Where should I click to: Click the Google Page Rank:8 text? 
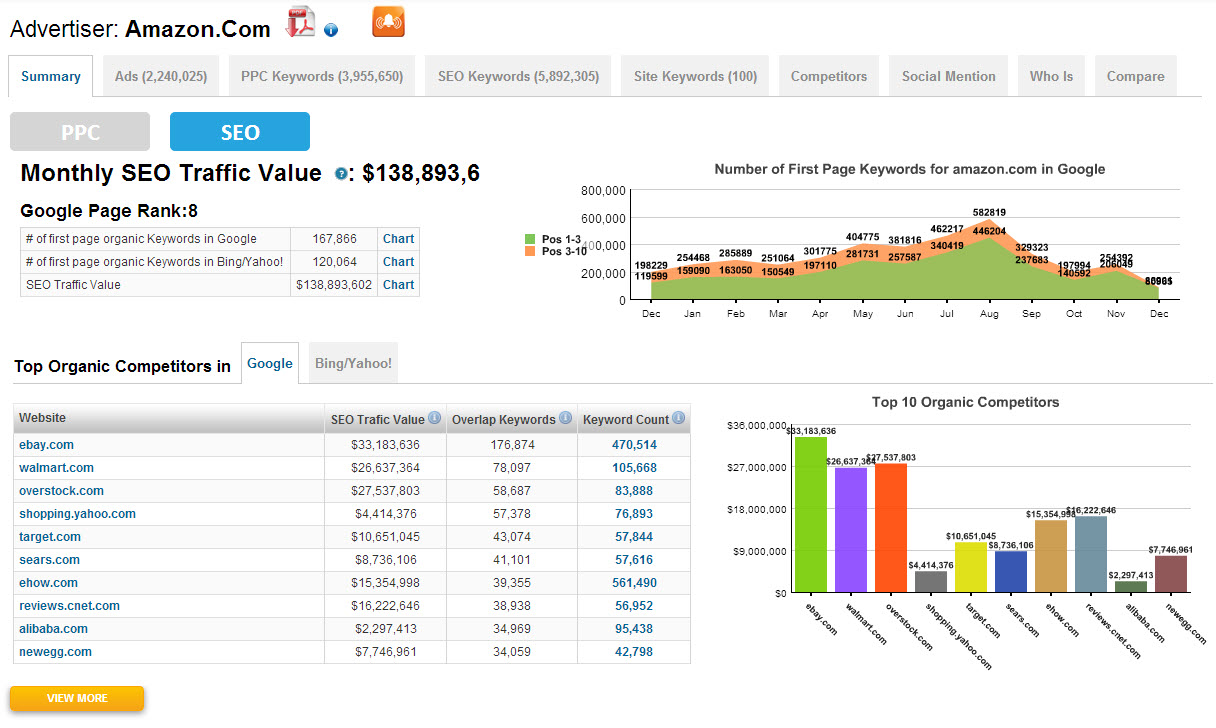click(109, 211)
